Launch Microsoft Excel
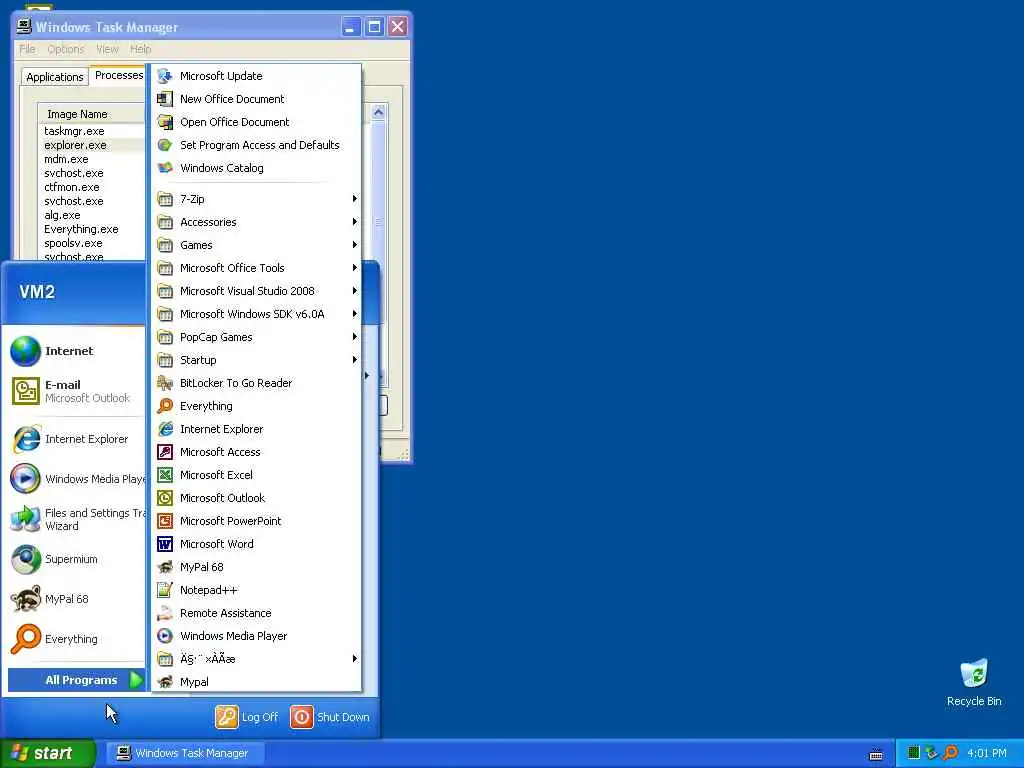 [256, 475]
